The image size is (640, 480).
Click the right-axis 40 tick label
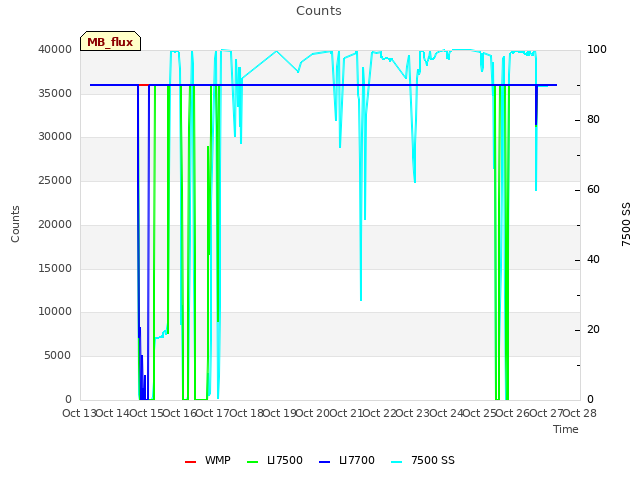(x=593, y=260)
